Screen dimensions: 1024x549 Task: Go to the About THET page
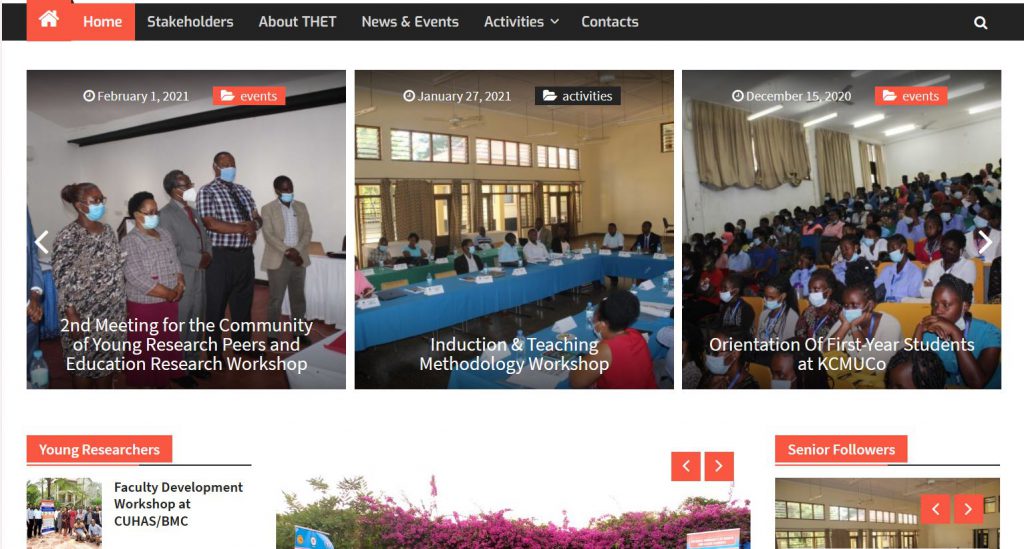tap(297, 22)
